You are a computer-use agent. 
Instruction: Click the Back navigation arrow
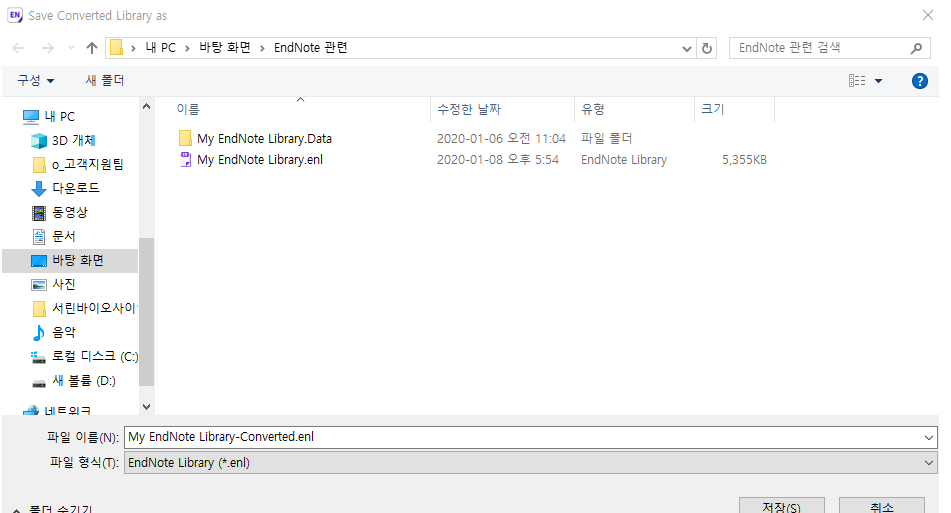pyautogui.click(x=19, y=48)
